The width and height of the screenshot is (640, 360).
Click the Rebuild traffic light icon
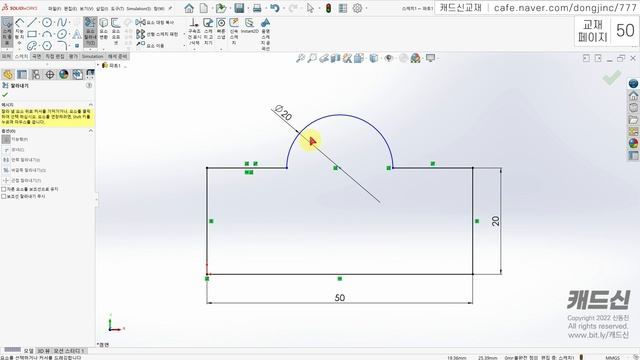click(x=329, y=8)
